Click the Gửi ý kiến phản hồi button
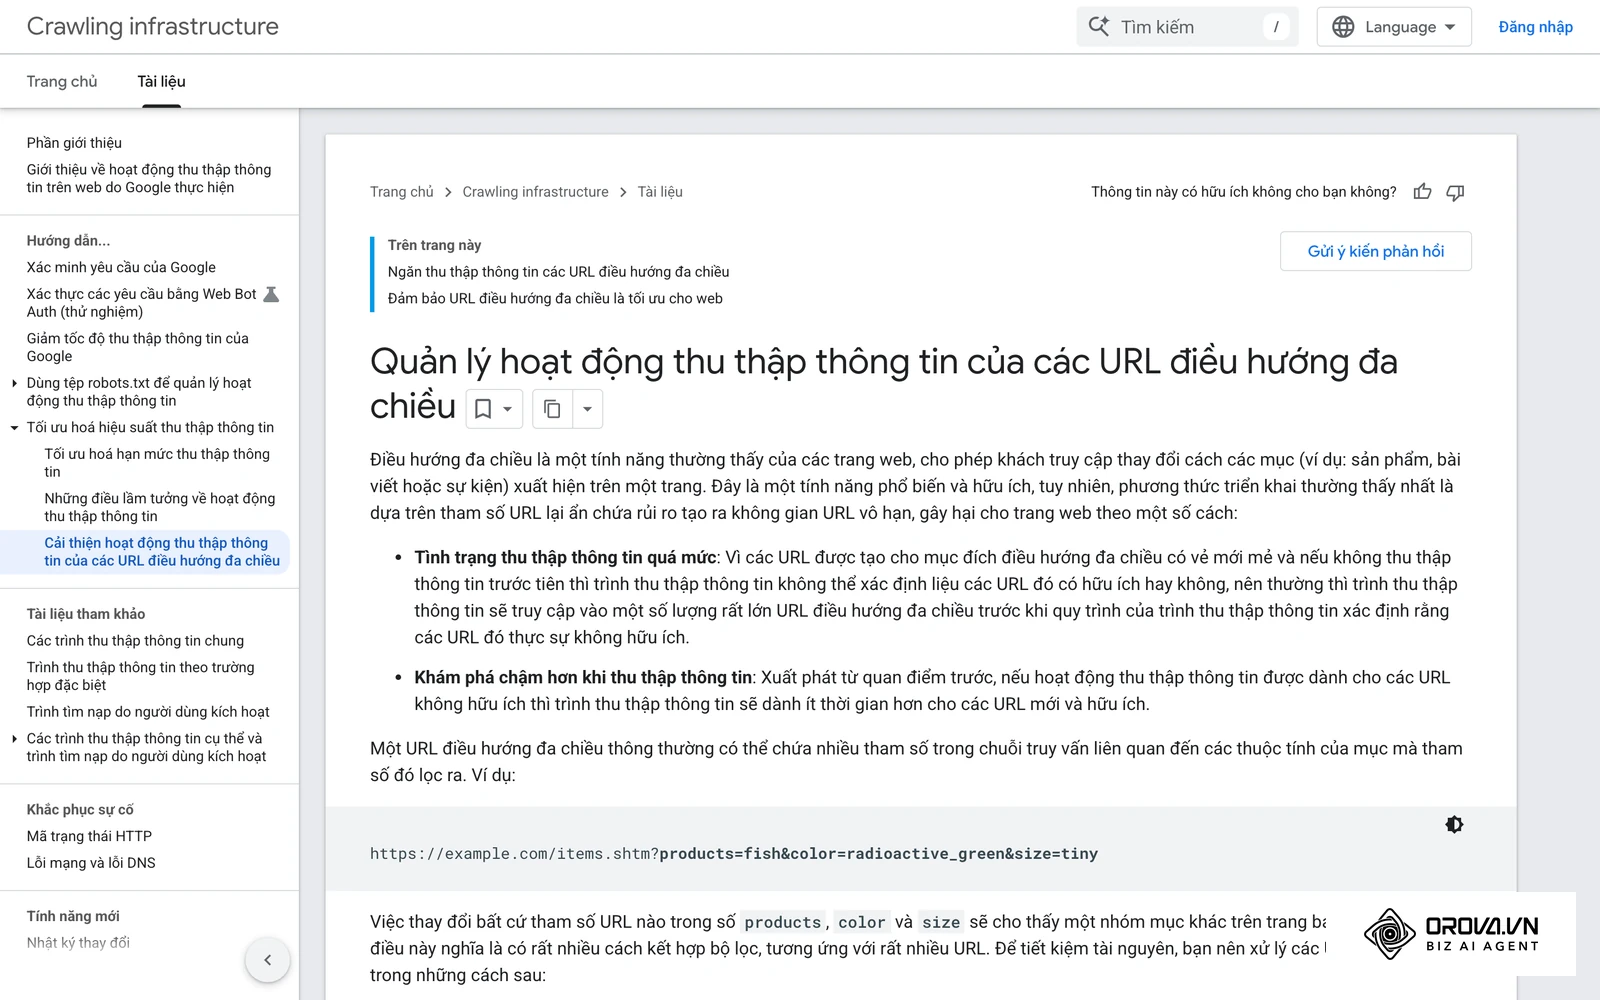1600x1000 pixels. coord(1375,251)
